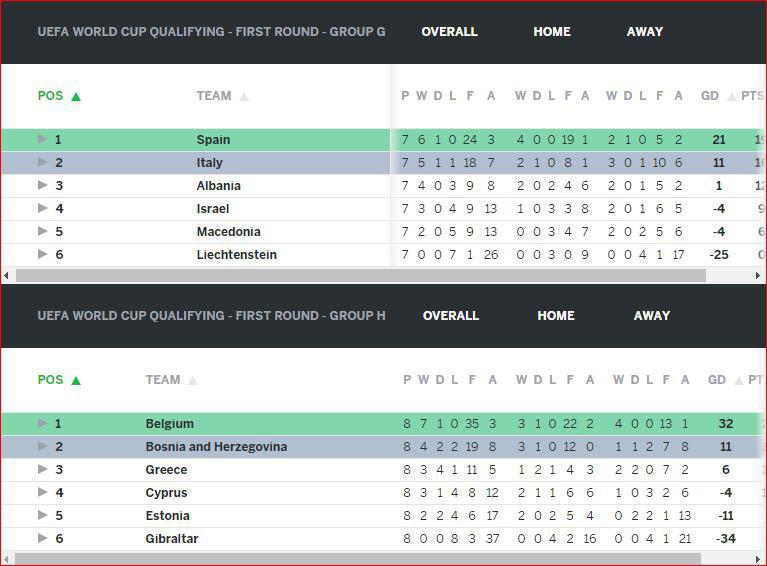This screenshot has height=566, width=767.
Task: Switch Group G to AWAY tab
Action: pyautogui.click(x=645, y=32)
